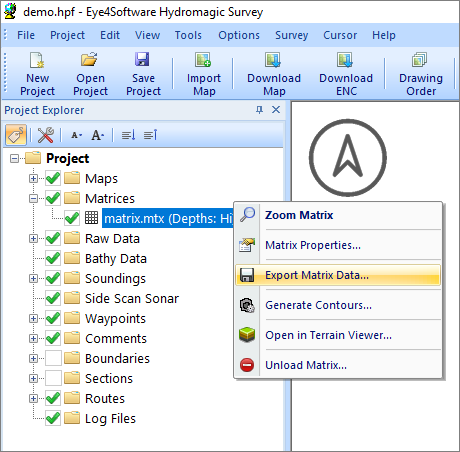Image resolution: width=460 pixels, height=452 pixels.
Task: Expand the Raw Data tree node
Action: [33, 238]
